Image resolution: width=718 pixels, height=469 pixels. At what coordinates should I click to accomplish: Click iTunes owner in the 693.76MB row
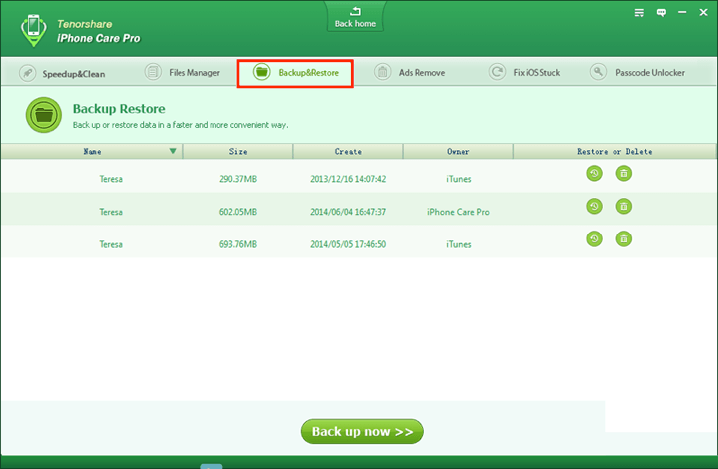pyautogui.click(x=458, y=244)
